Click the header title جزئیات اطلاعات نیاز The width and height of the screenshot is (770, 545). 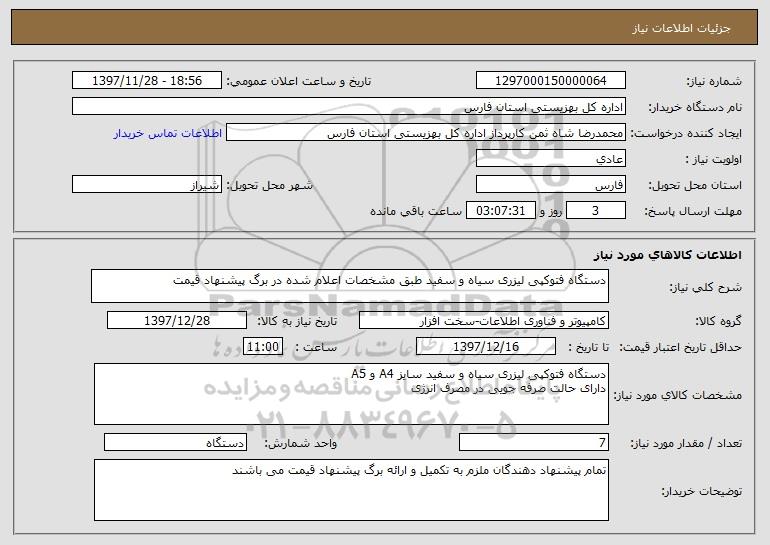(681, 28)
